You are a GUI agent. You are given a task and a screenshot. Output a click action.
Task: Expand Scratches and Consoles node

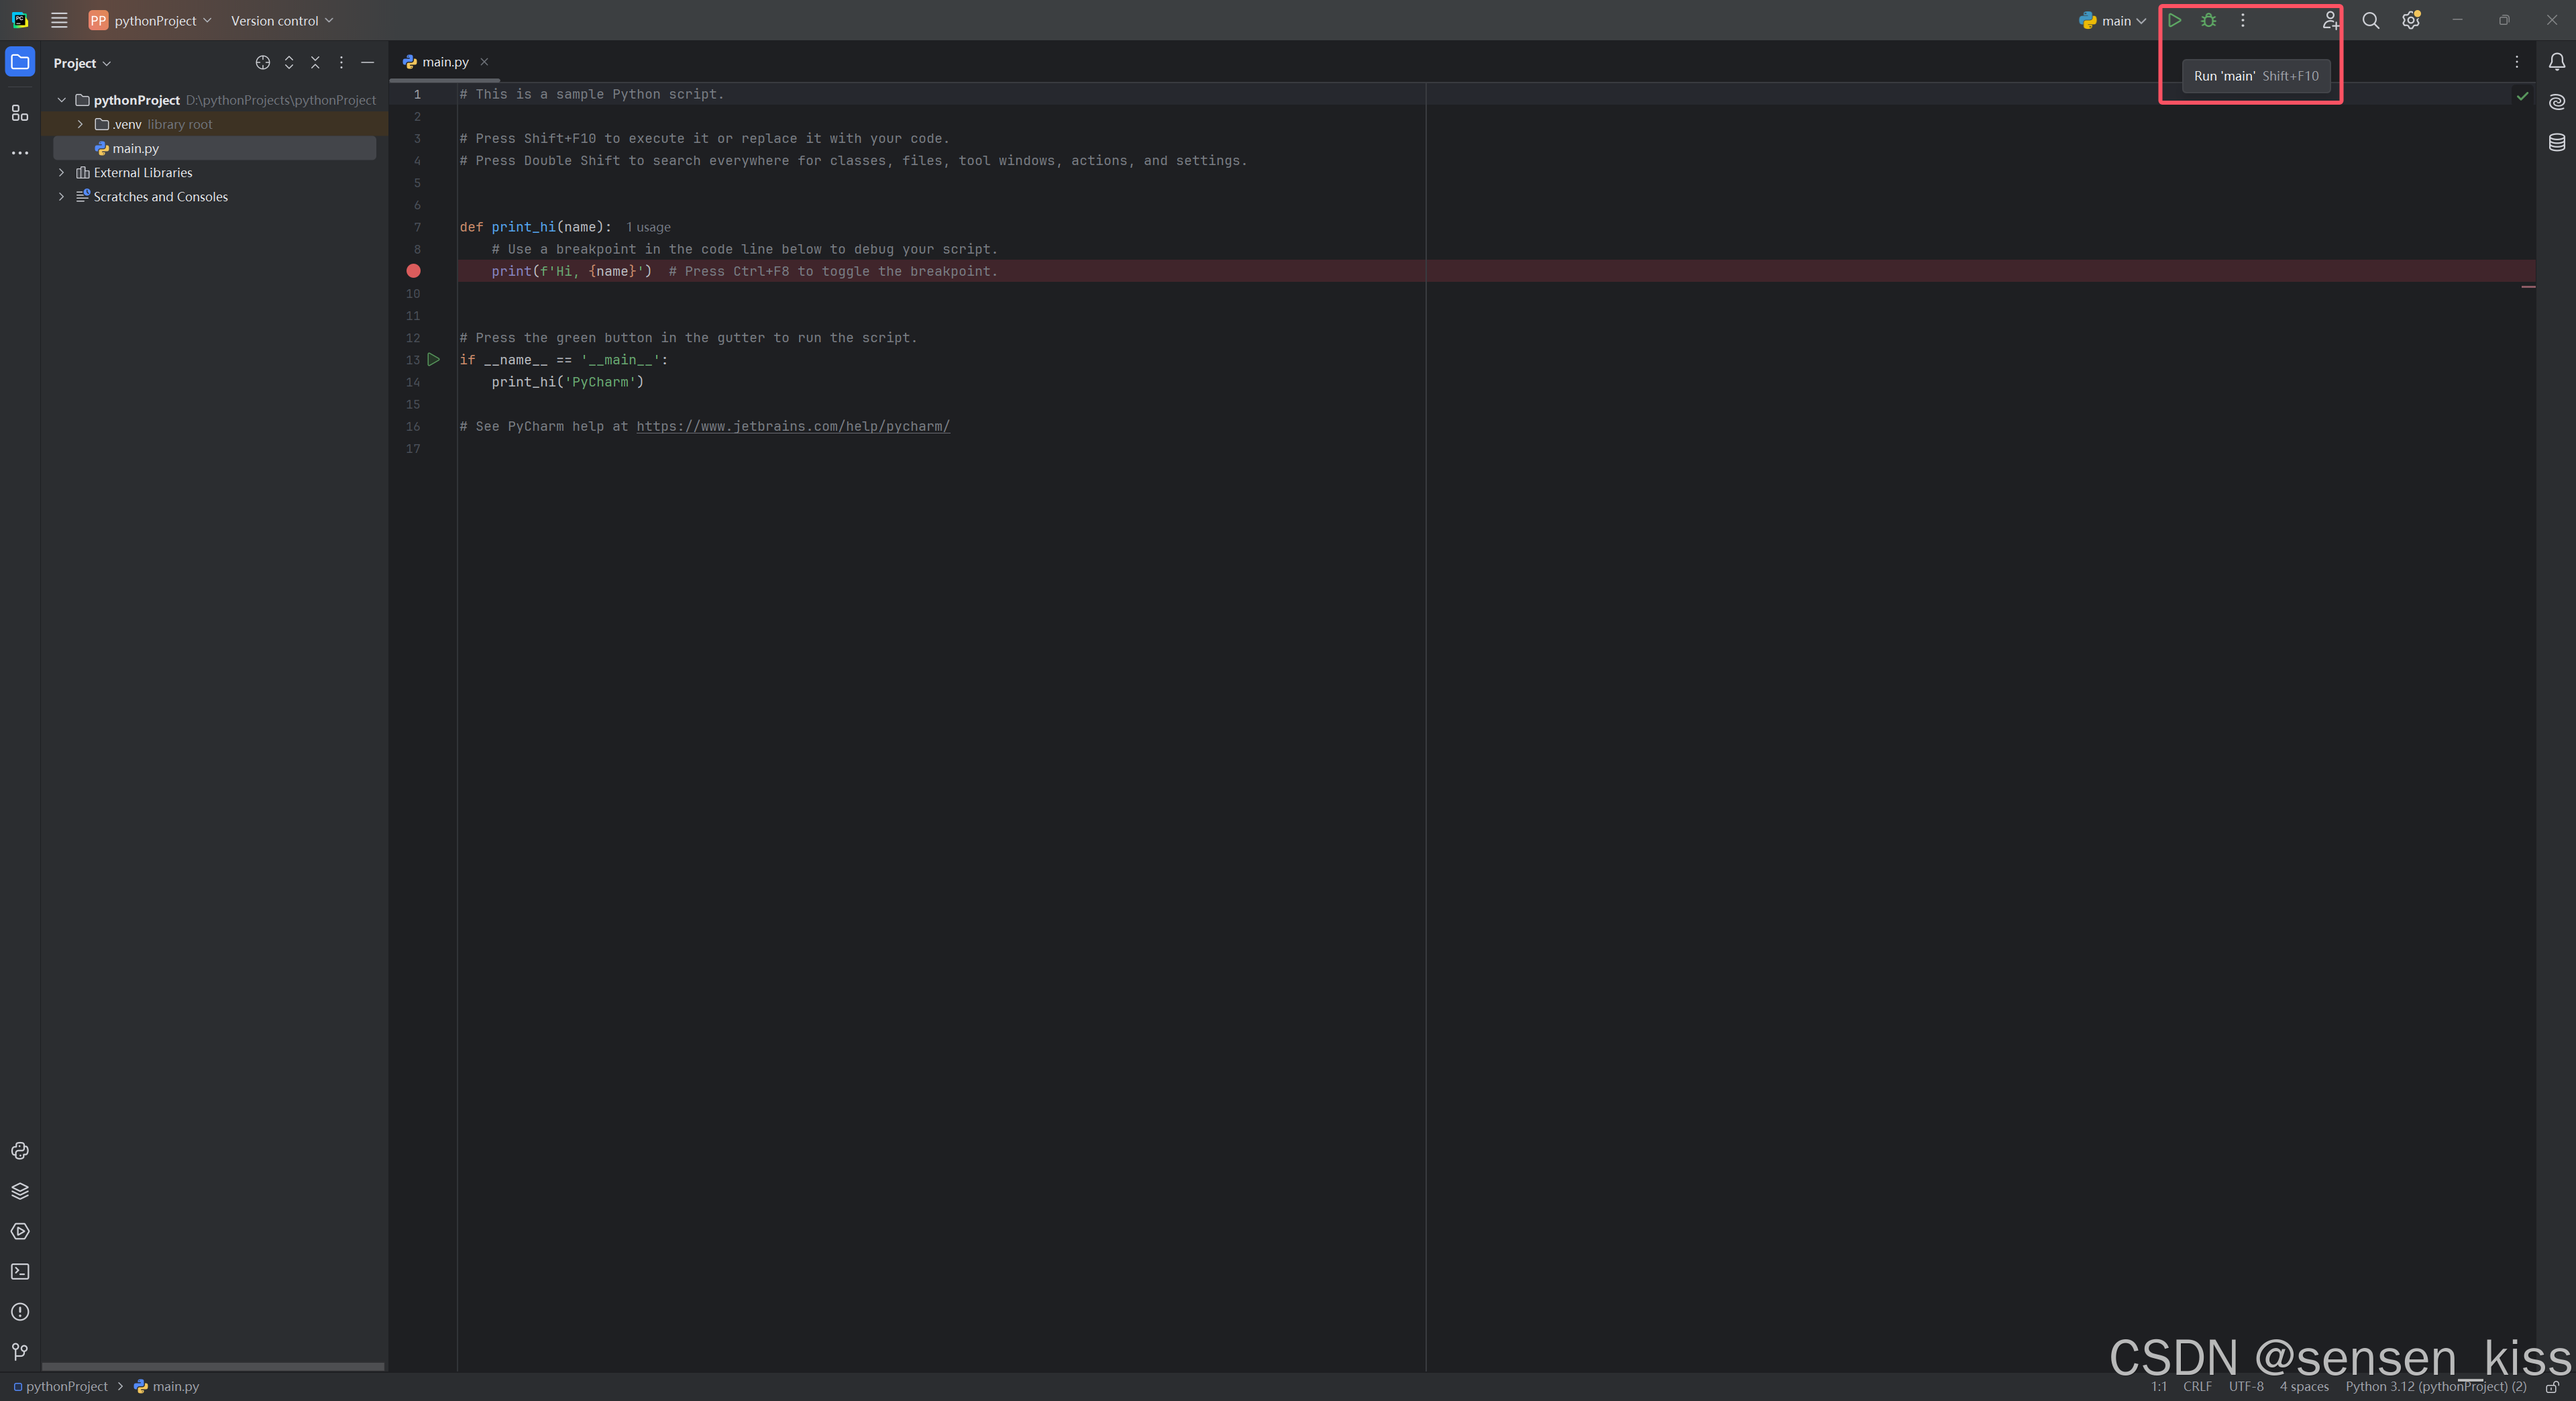pyautogui.click(x=62, y=197)
